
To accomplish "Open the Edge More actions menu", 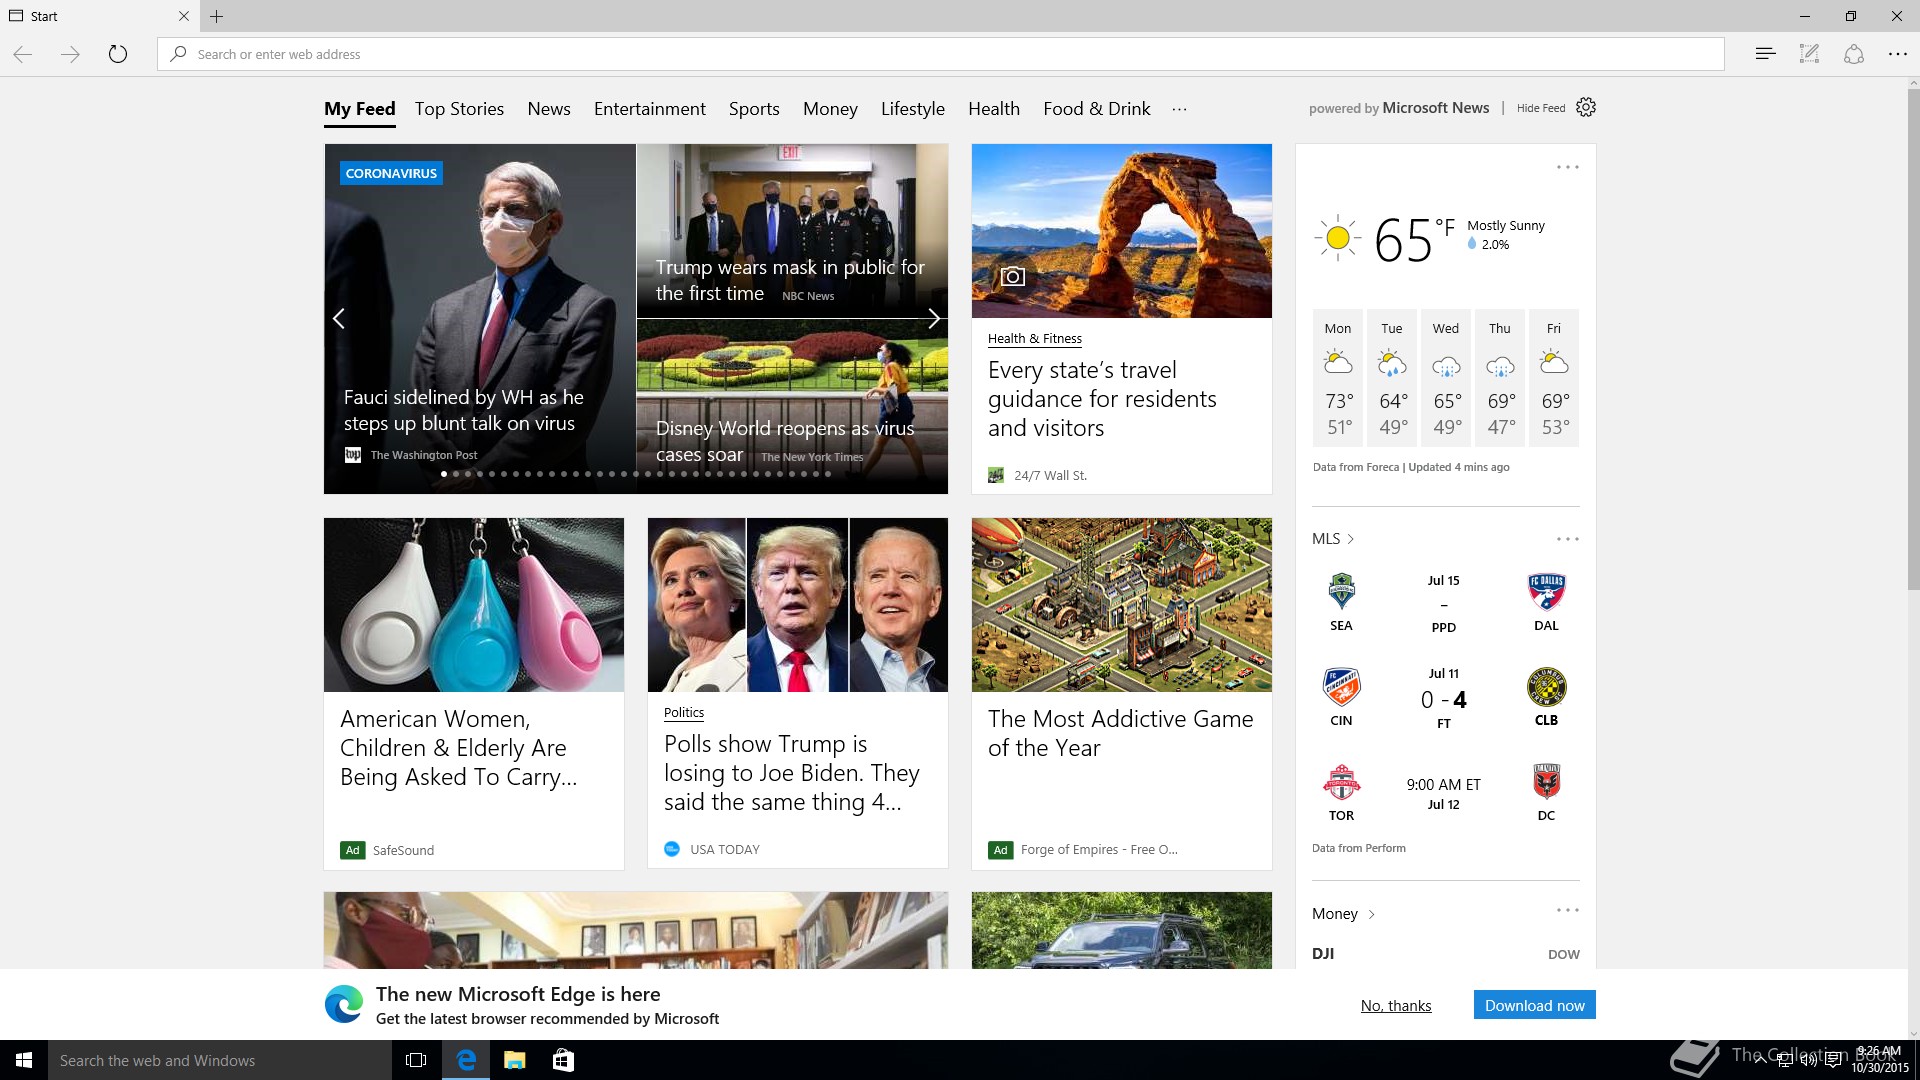I will [1897, 54].
